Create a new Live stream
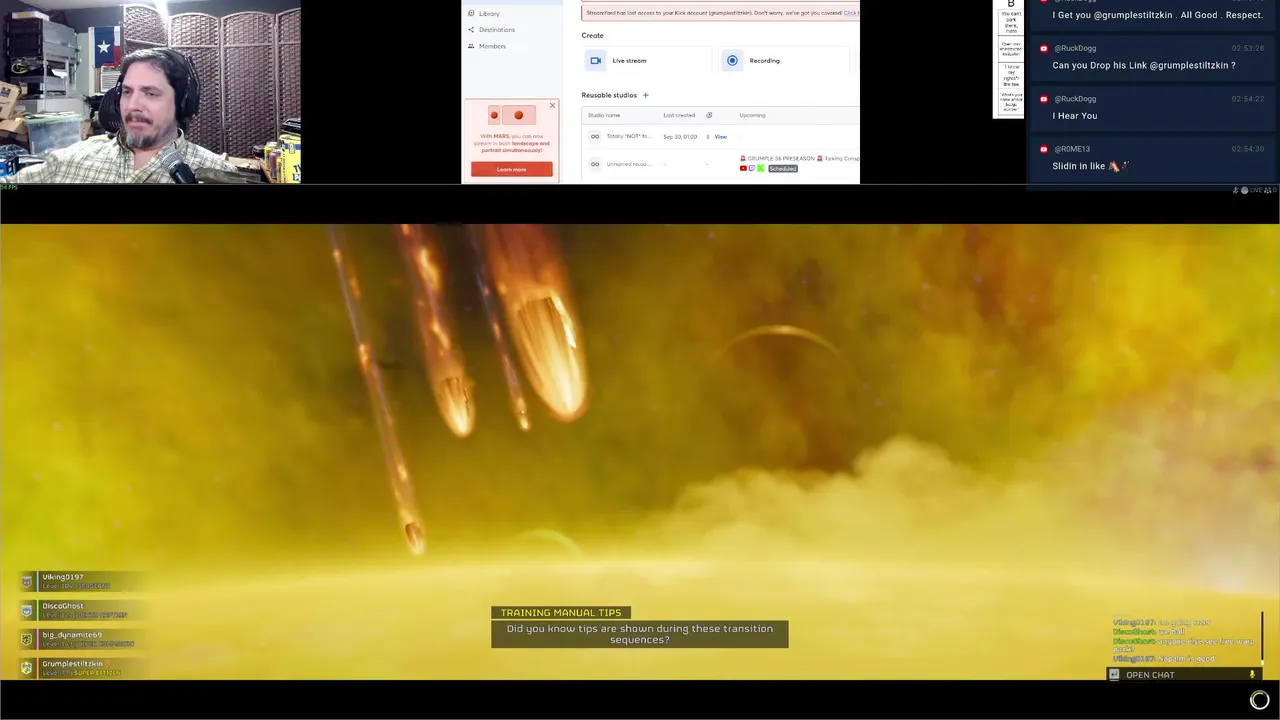The height and width of the screenshot is (720, 1280). pos(646,60)
